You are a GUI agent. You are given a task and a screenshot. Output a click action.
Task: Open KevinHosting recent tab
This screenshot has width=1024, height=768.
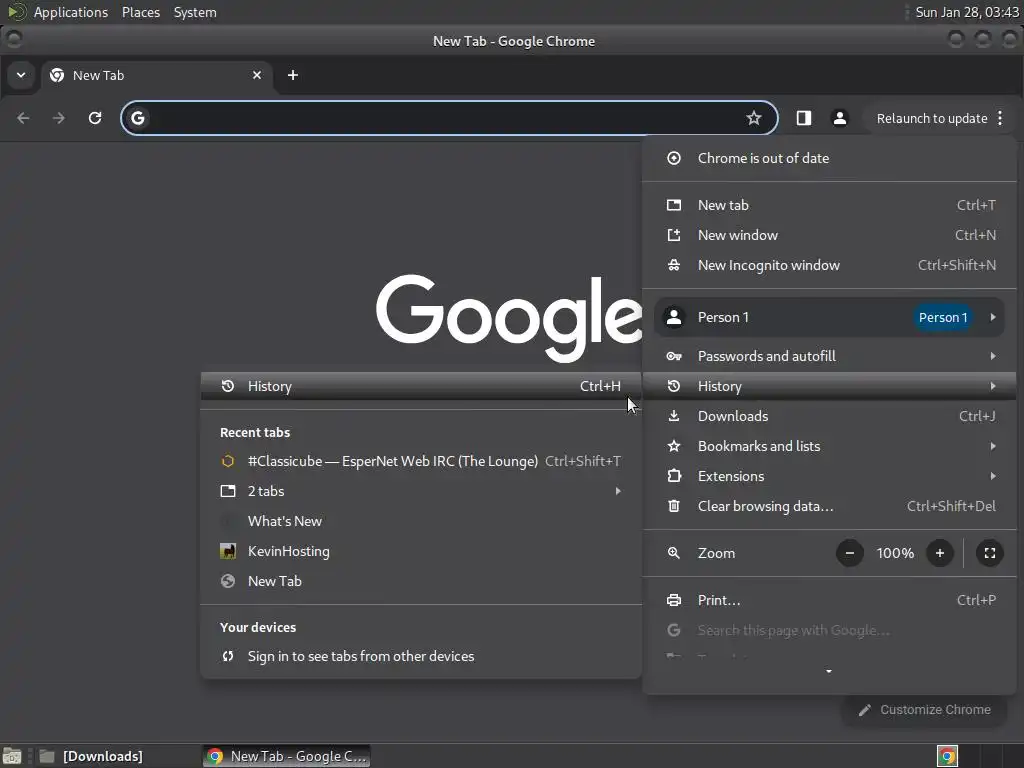point(421,551)
